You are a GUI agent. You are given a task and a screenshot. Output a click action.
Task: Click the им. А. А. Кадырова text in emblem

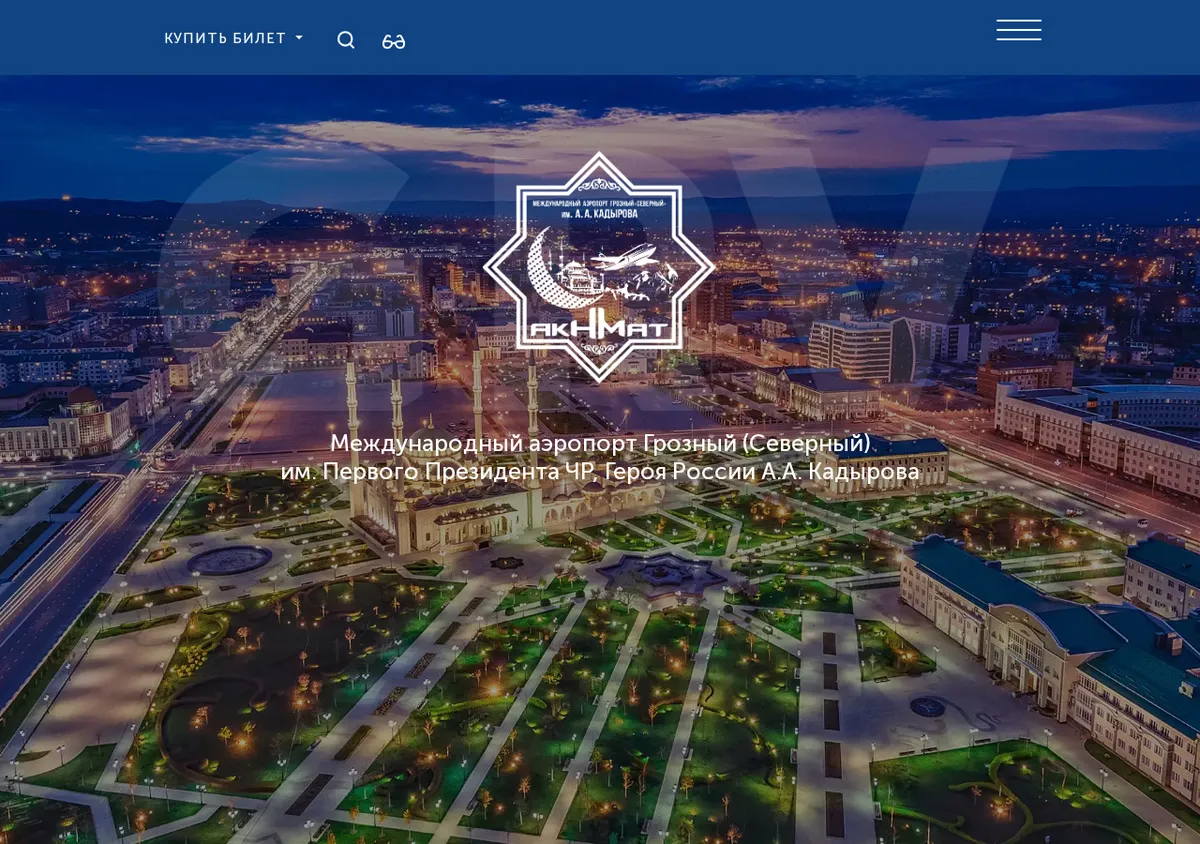pos(599,214)
